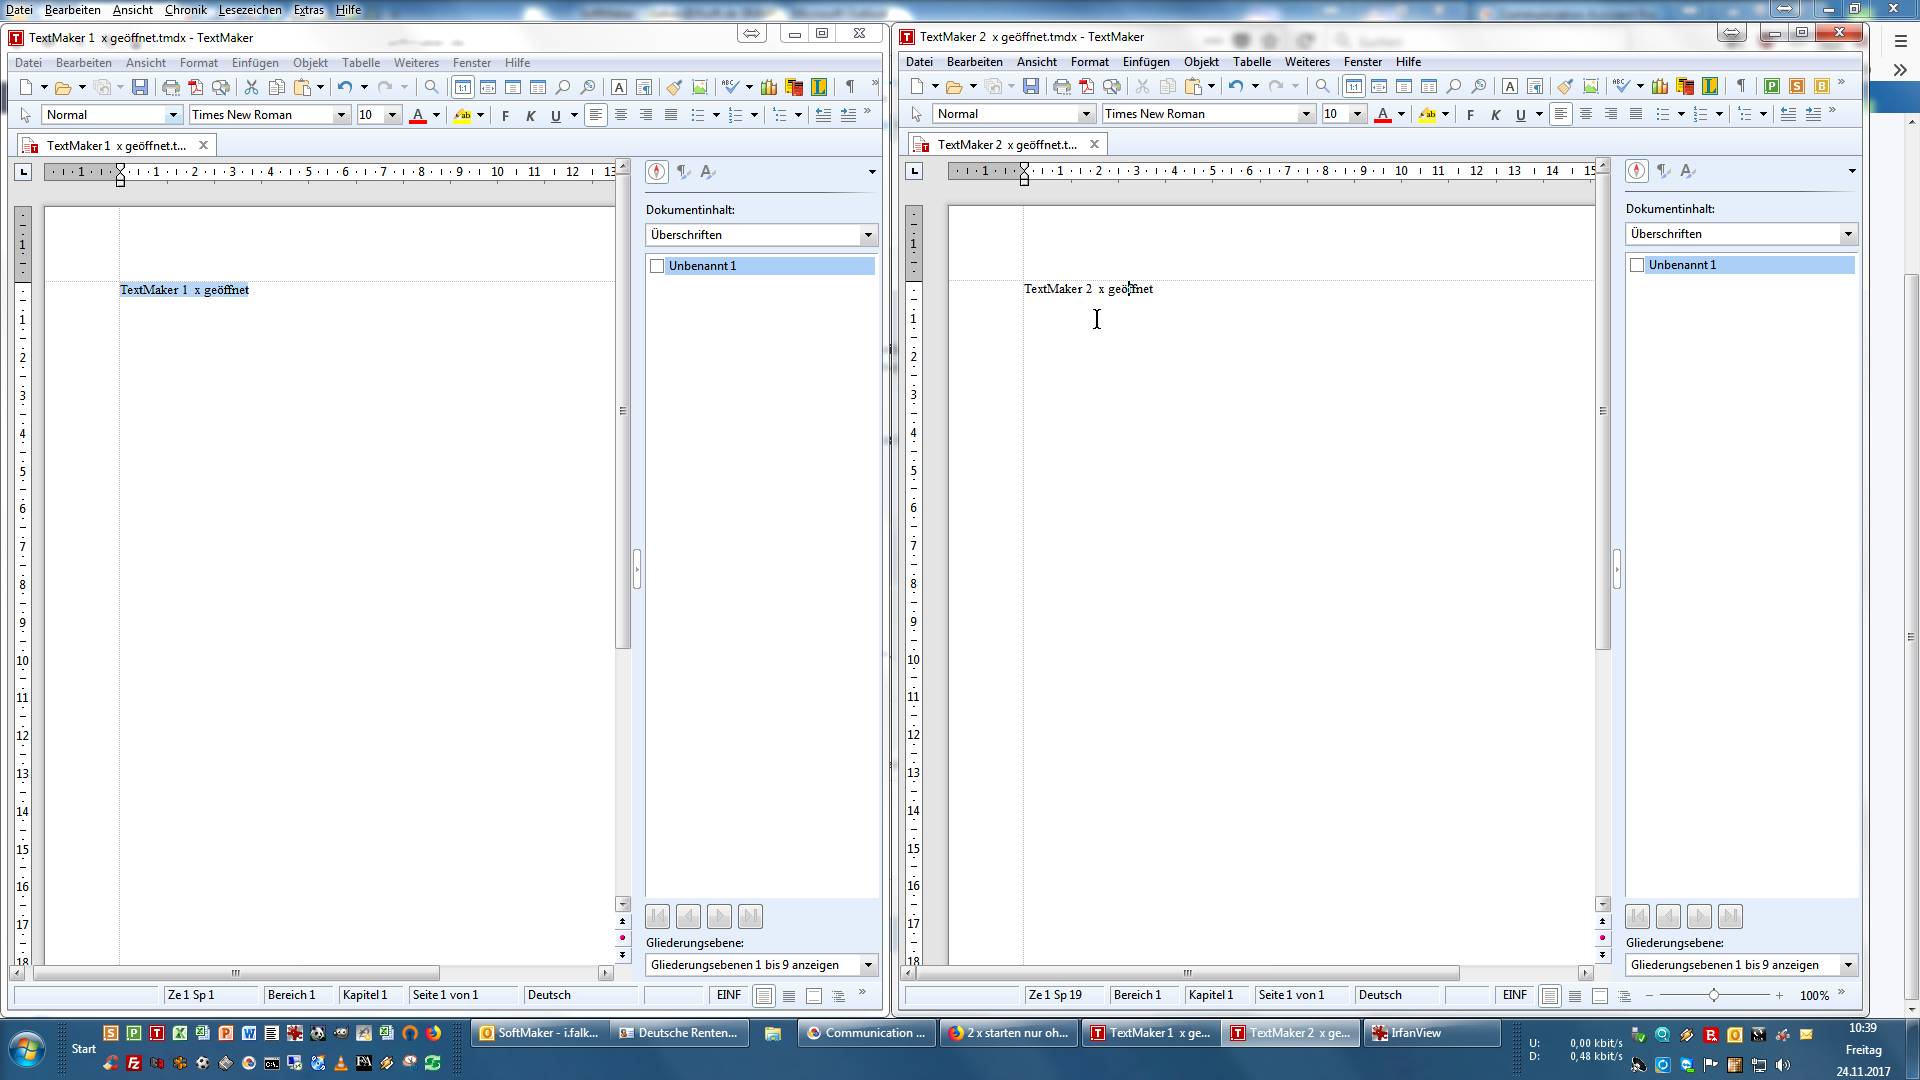Open Chronik menu in browser menu bar
The width and height of the screenshot is (1920, 1080).
point(185,10)
